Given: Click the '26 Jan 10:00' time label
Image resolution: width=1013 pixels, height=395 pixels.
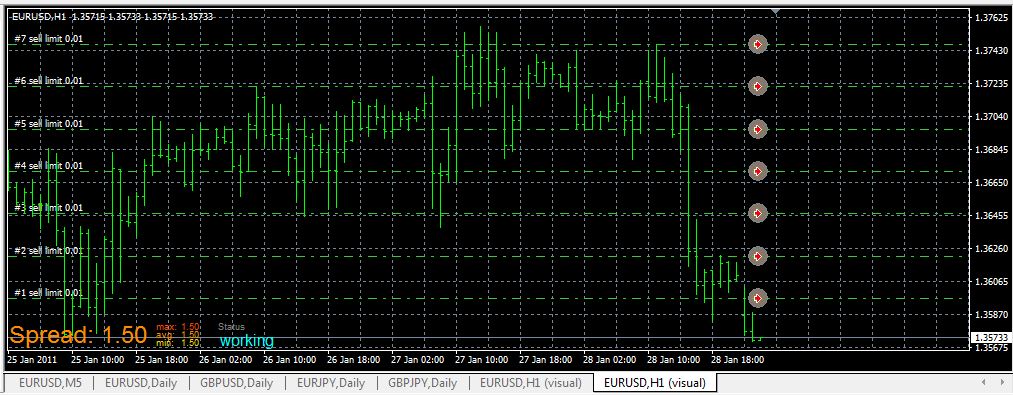Looking at the screenshot, I should (290, 359).
